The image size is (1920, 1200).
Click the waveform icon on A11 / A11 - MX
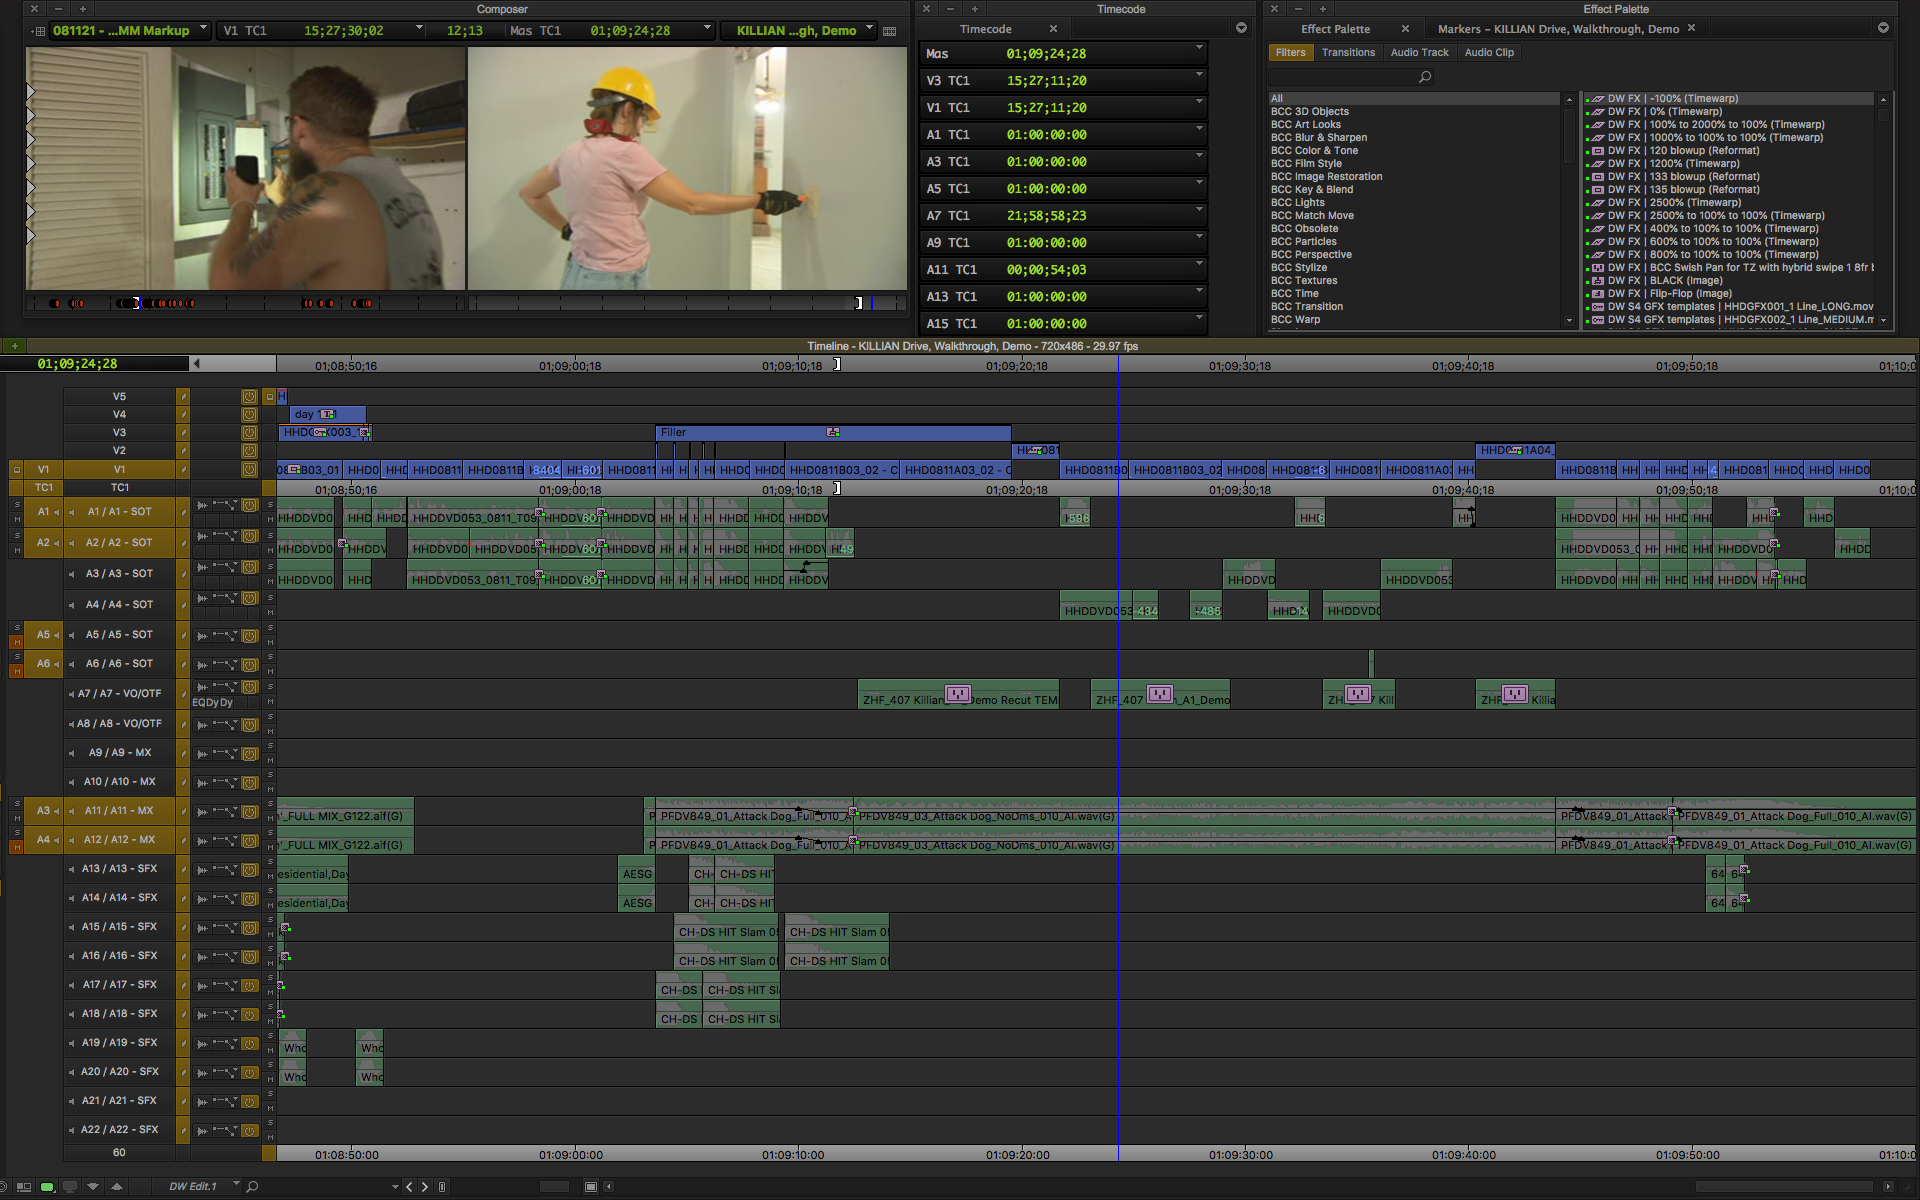pyautogui.click(x=202, y=812)
